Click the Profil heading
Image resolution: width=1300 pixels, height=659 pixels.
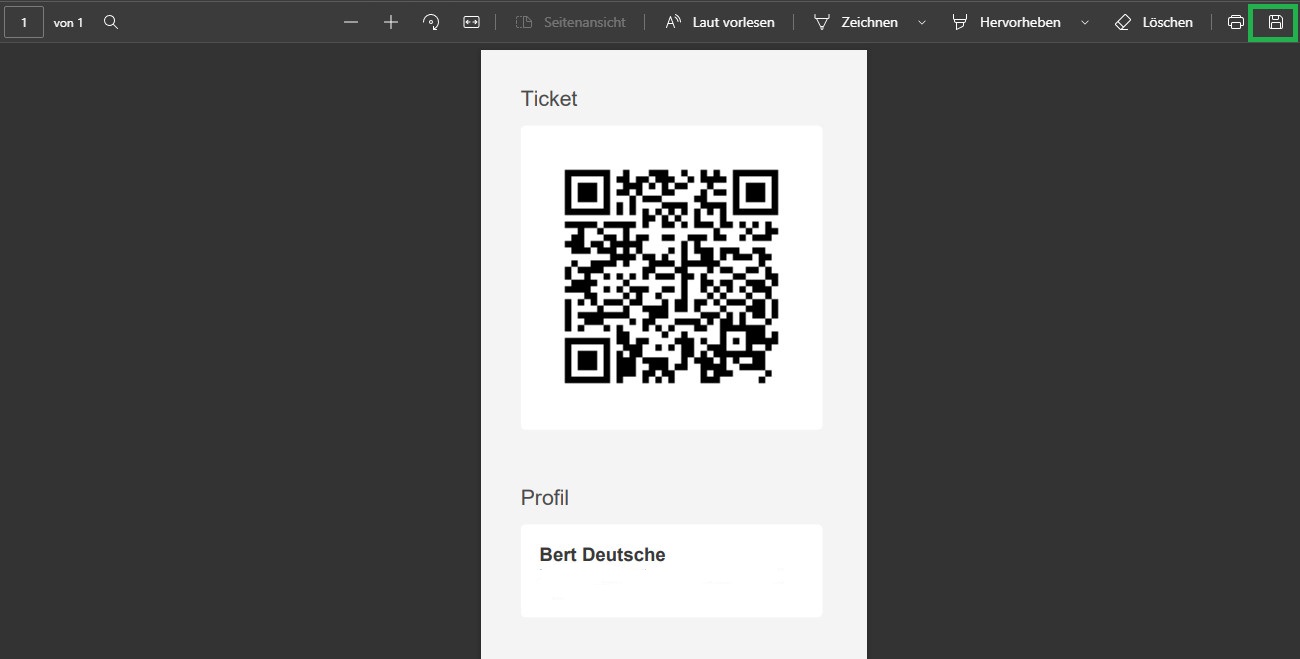(545, 498)
